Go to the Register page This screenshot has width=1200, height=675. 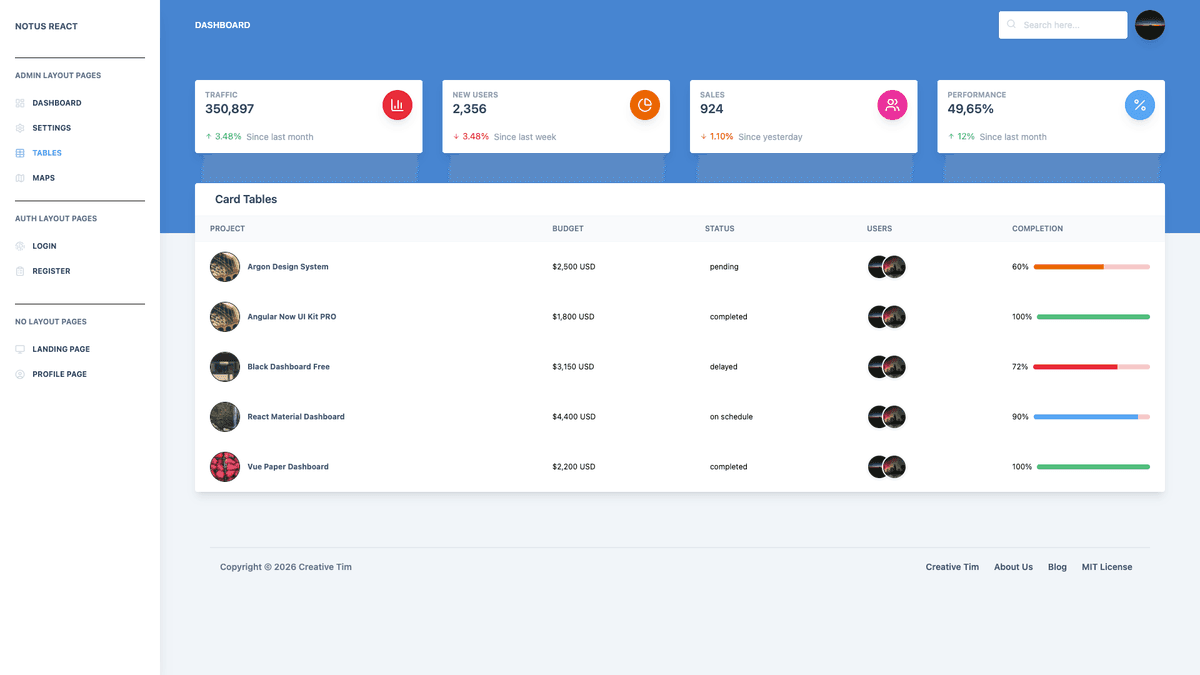tap(51, 271)
